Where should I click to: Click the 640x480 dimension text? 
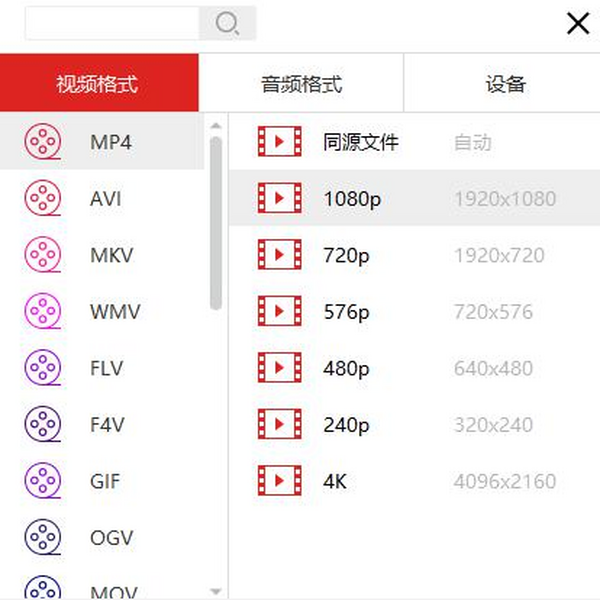493,368
